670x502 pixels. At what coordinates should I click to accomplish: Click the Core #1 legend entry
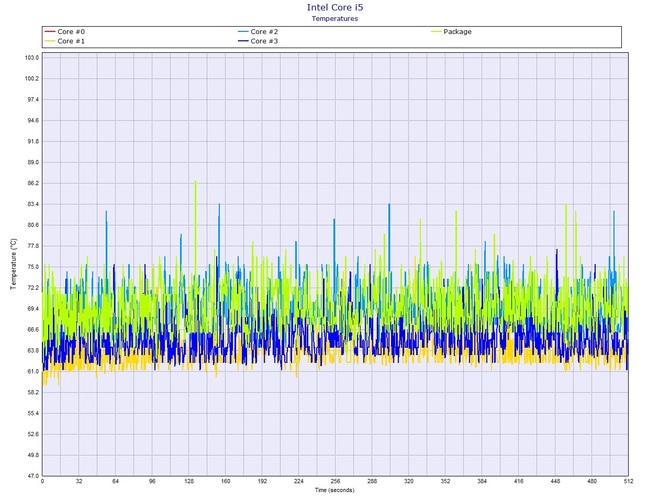65,41
